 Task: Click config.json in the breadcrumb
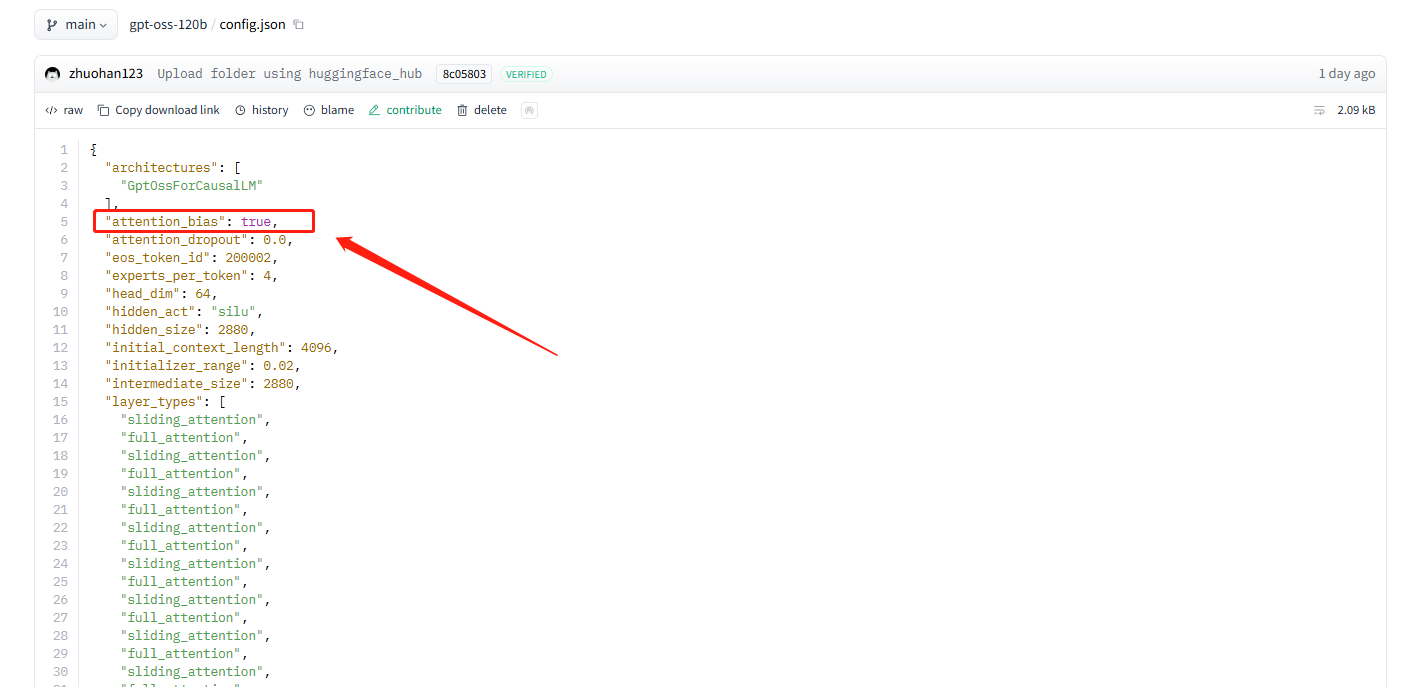point(253,24)
